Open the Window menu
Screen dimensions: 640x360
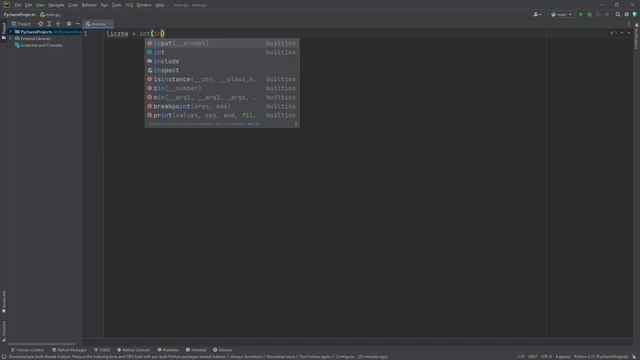144,5
